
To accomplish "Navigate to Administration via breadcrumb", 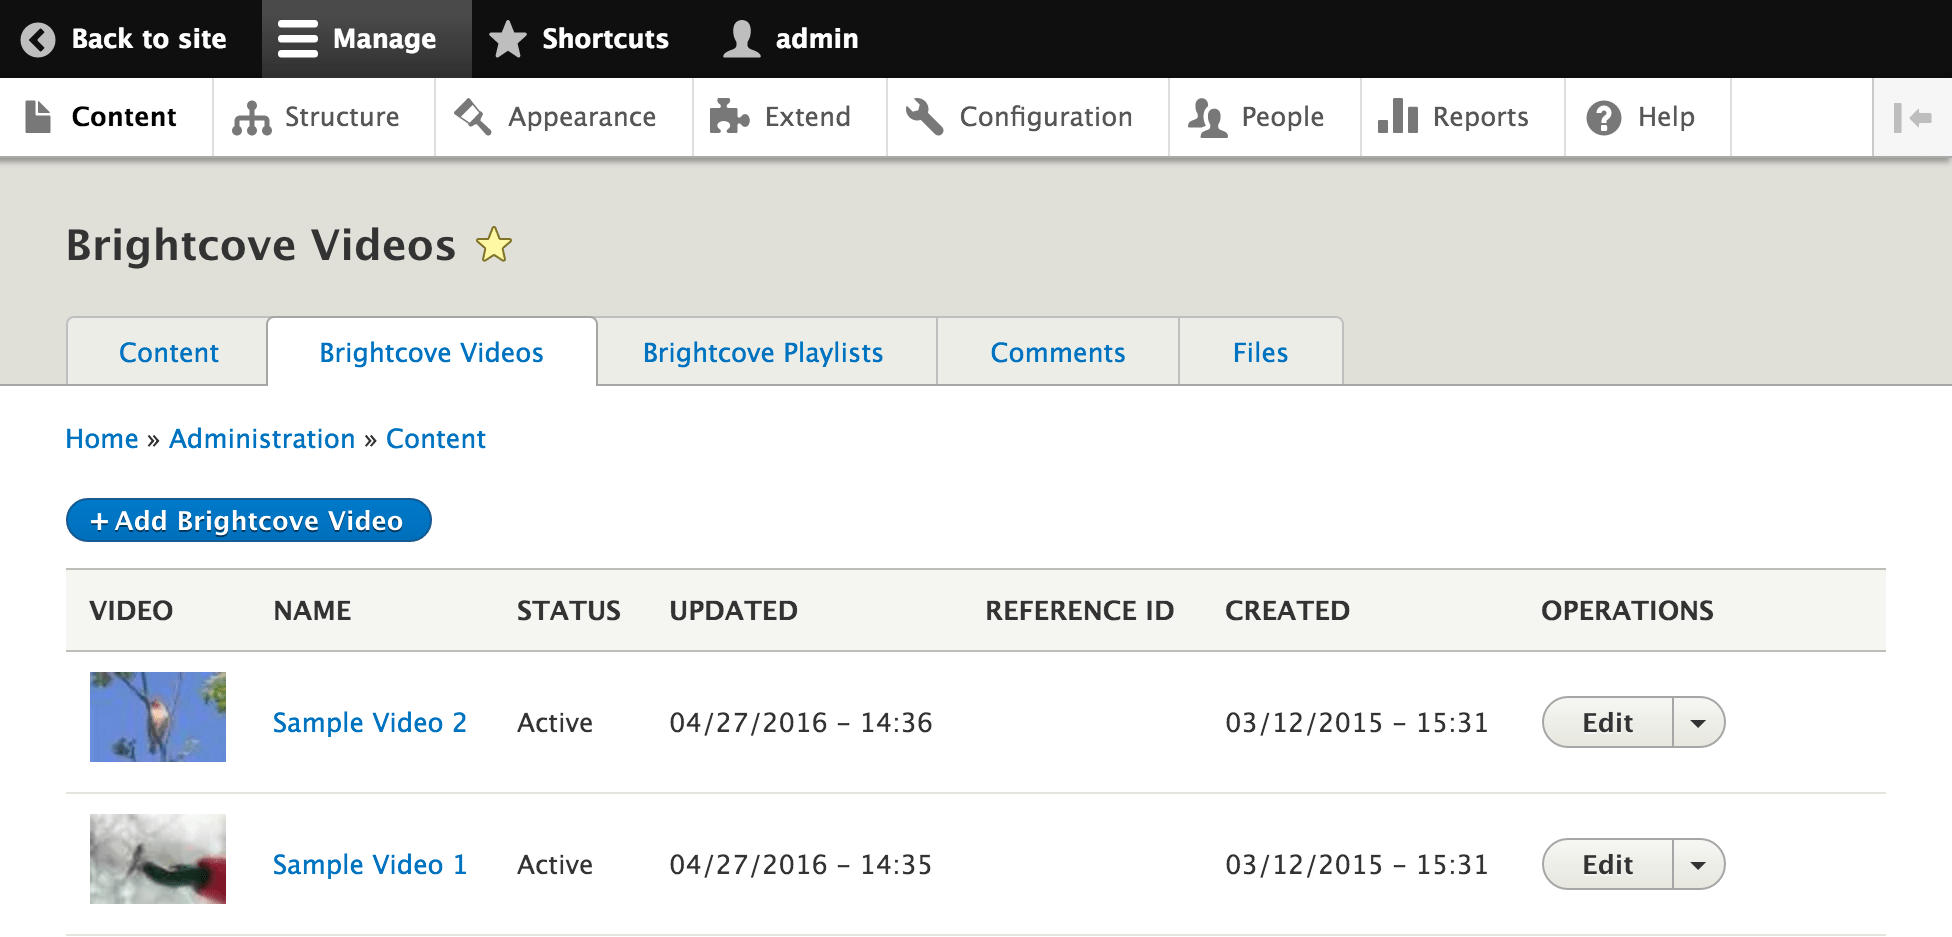I will click(x=261, y=438).
